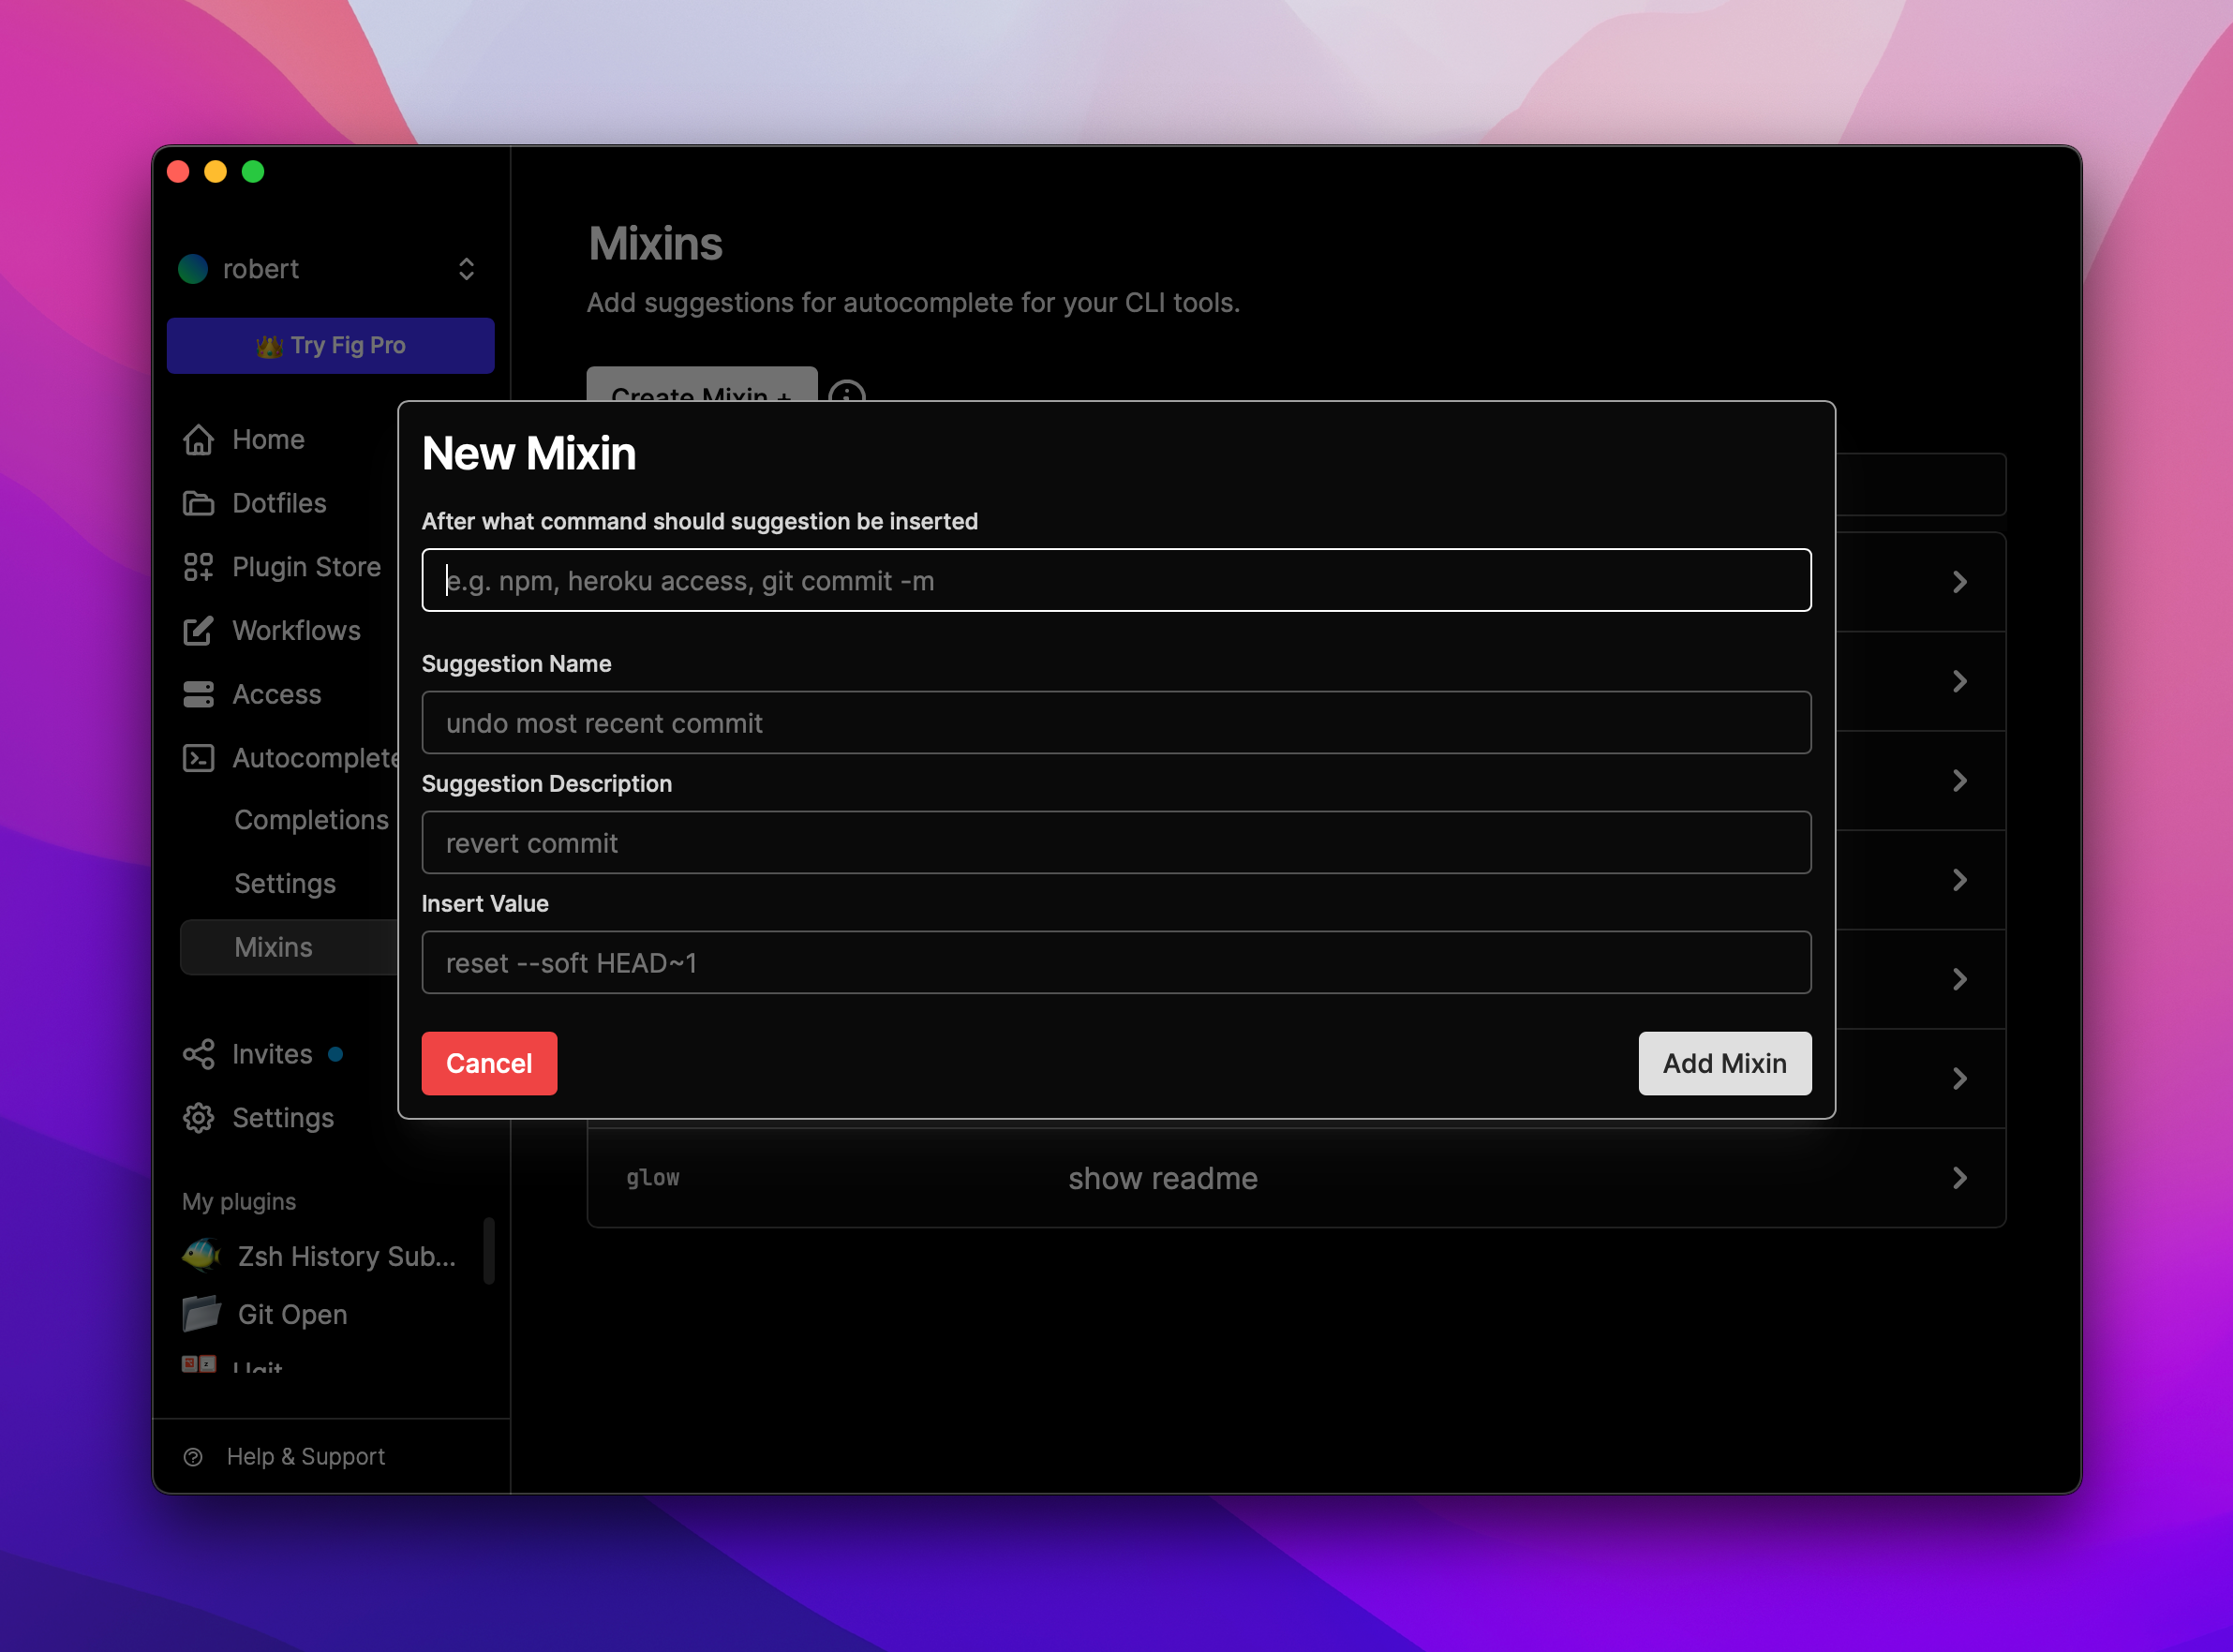2233x1652 pixels.
Task: Select the Mixins sidebar item
Action: 289,947
